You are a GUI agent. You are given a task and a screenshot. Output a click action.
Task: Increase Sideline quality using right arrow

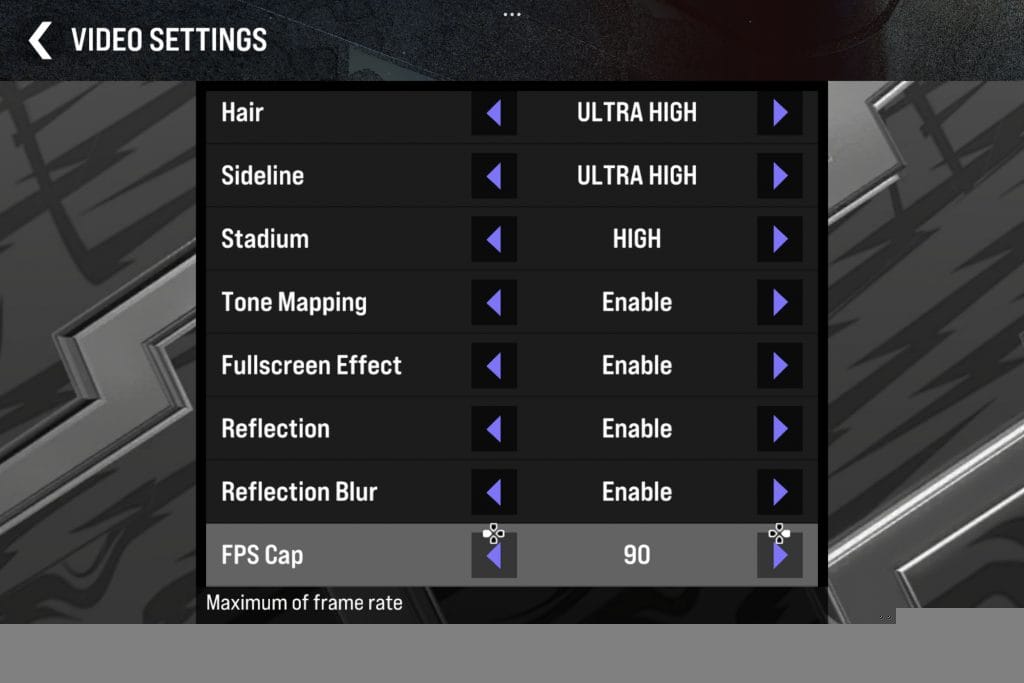pos(780,176)
